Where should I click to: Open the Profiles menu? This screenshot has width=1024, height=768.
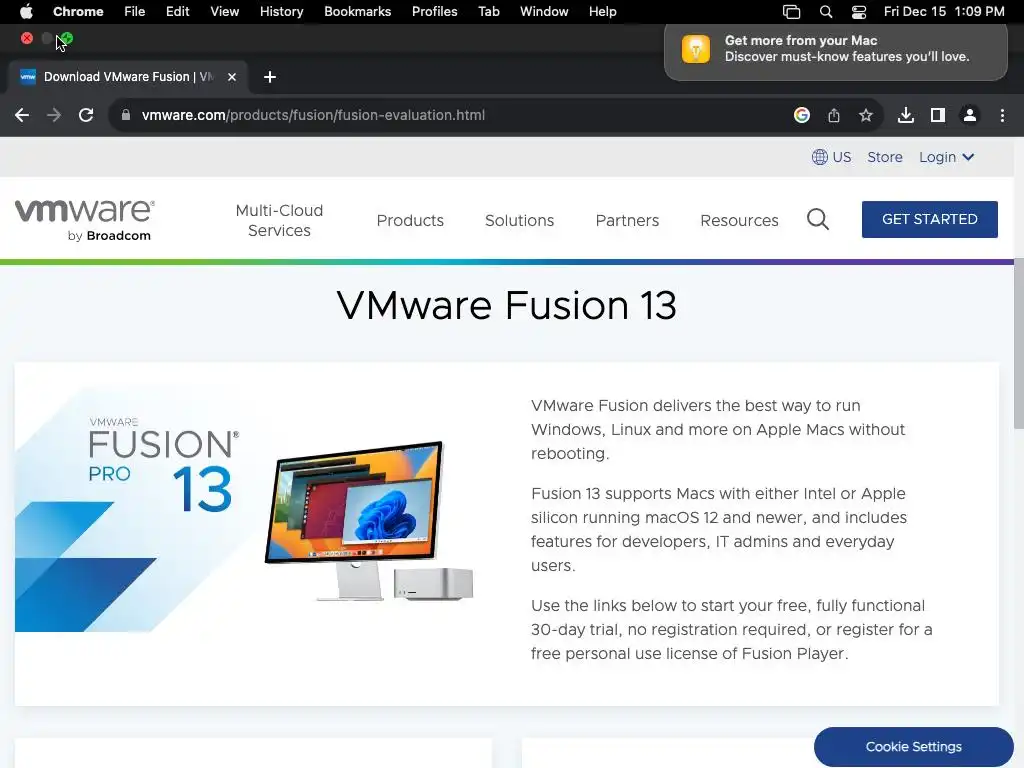(x=434, y=12)
